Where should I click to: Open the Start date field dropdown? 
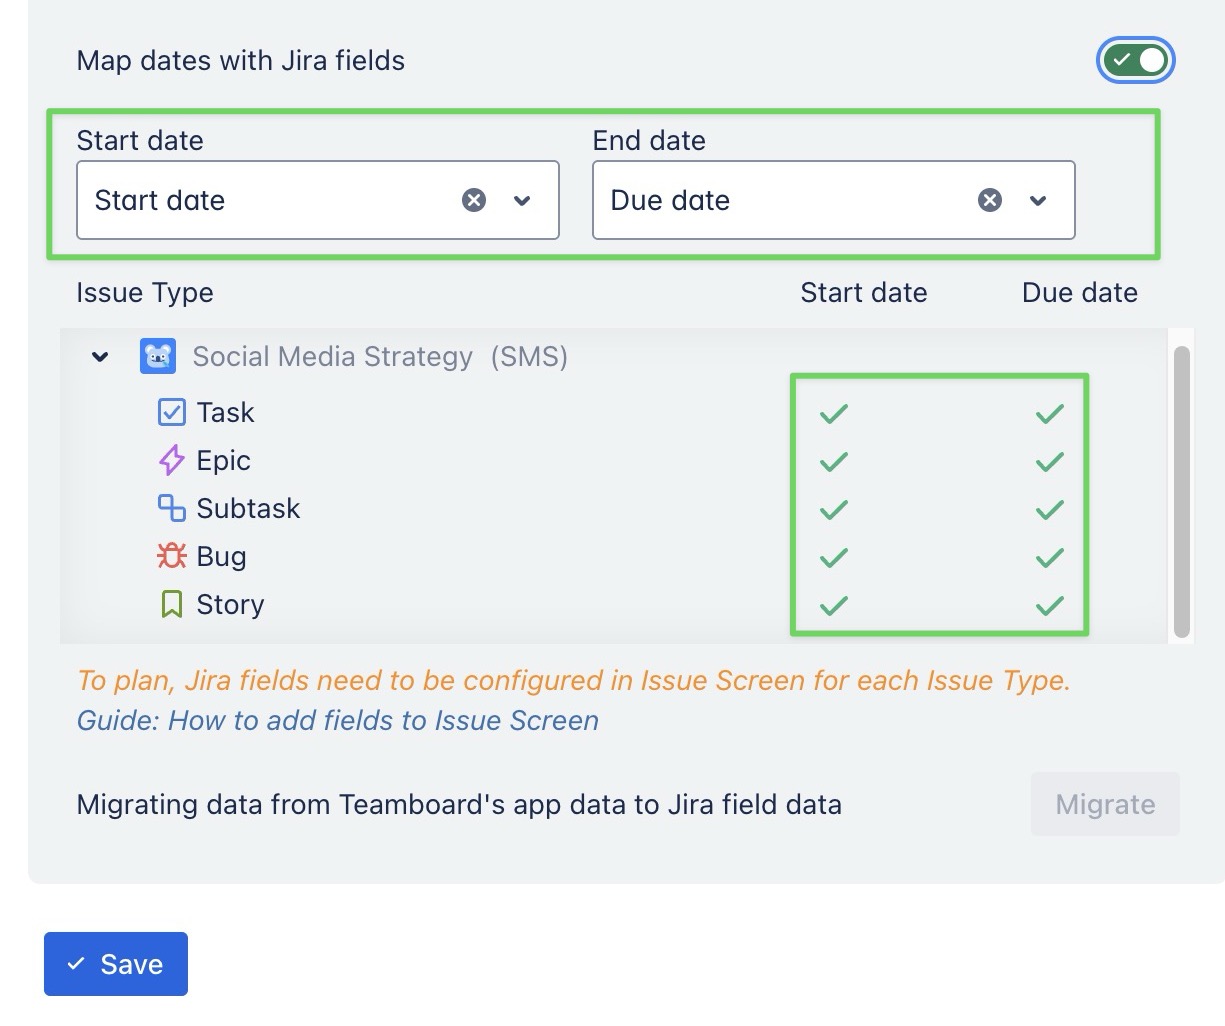[x=522, y=200]
